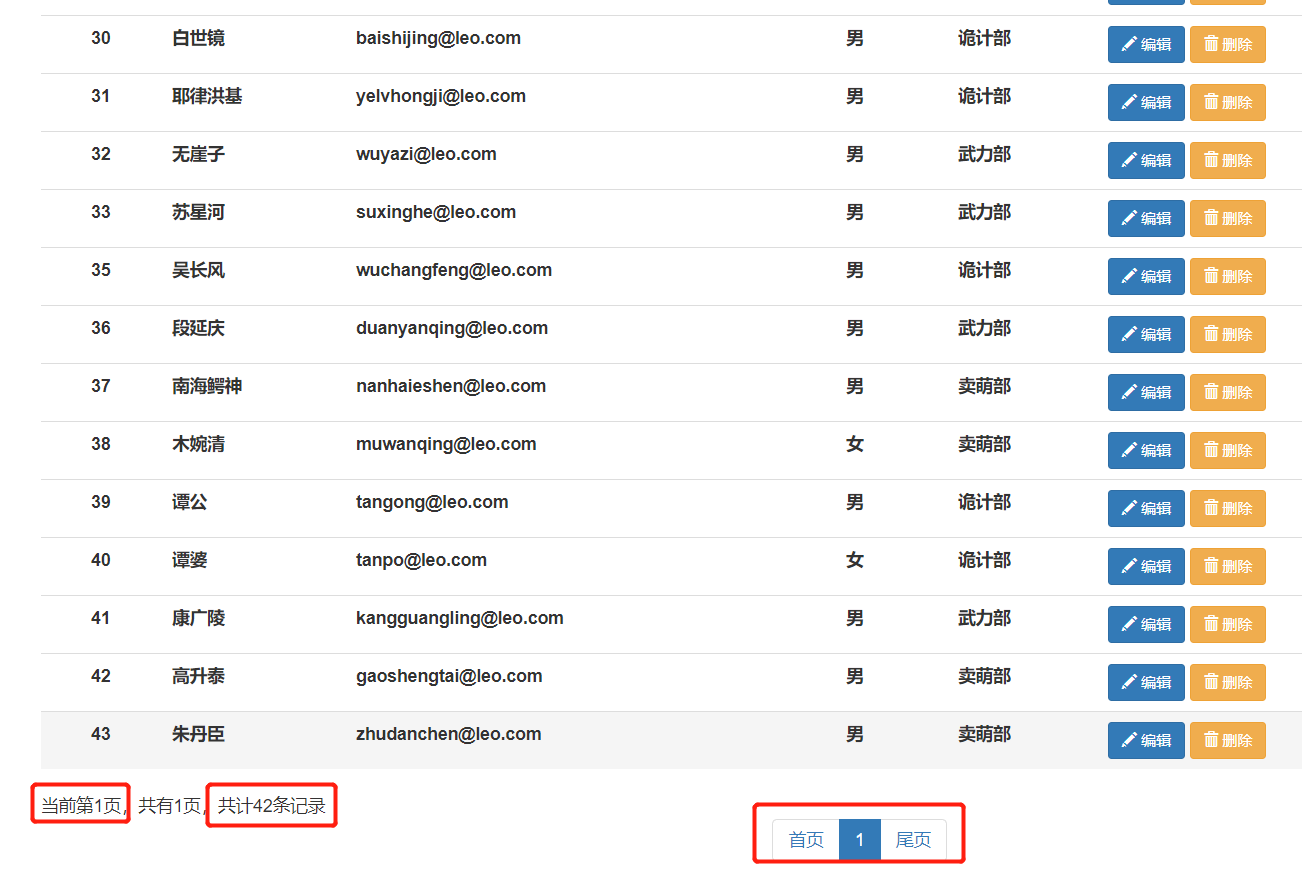Viewport: 1302px width, 873px height.
Task: Select email tangong@leo.com
Action: coord(432,502)
